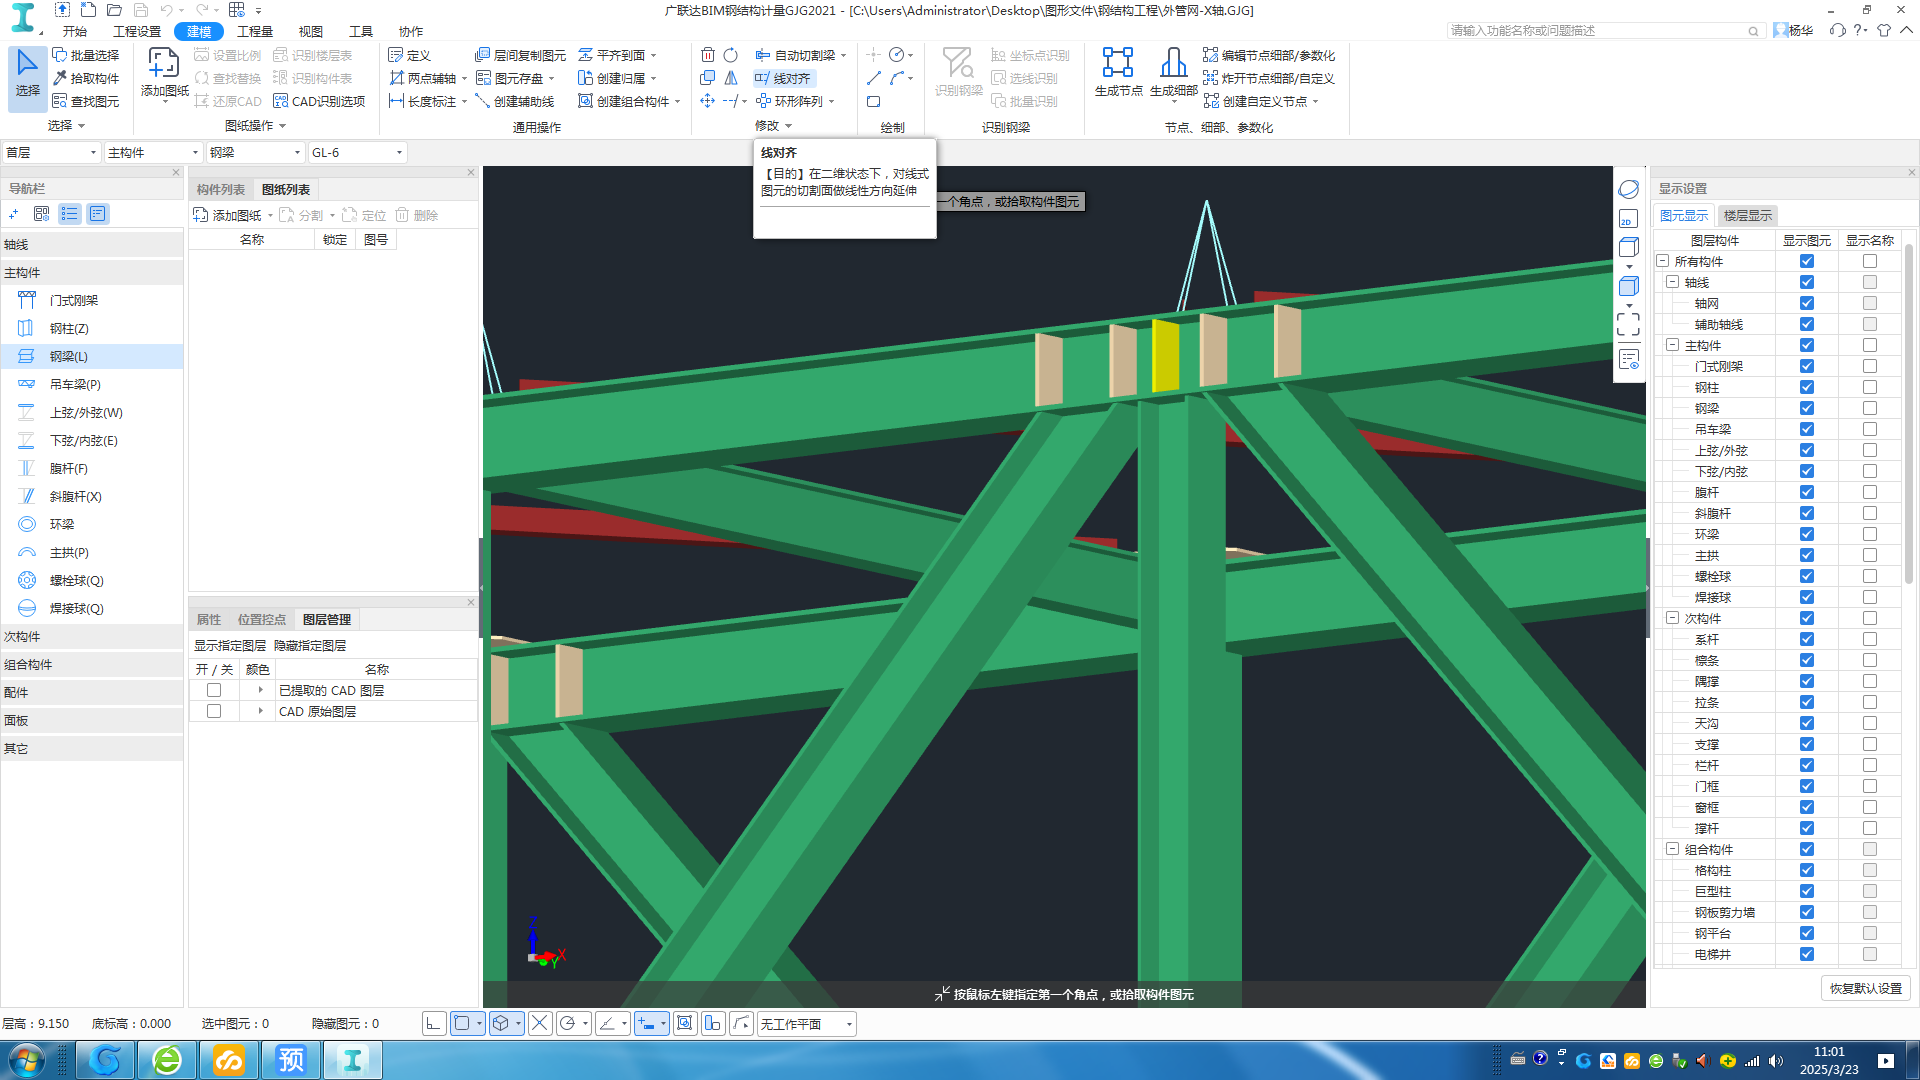Click the 2D view icon
The width and height of the screenshot is (1920, 1080).
[x=1628, y=219]
